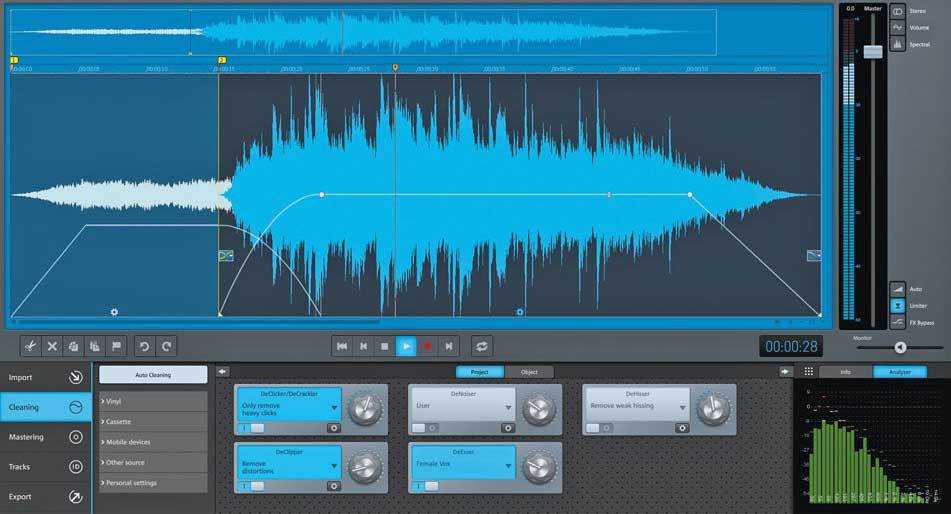Switch to the Spectral view icon
The width and height of the screenshot is (951, 514).
click(x=897, y=44)
